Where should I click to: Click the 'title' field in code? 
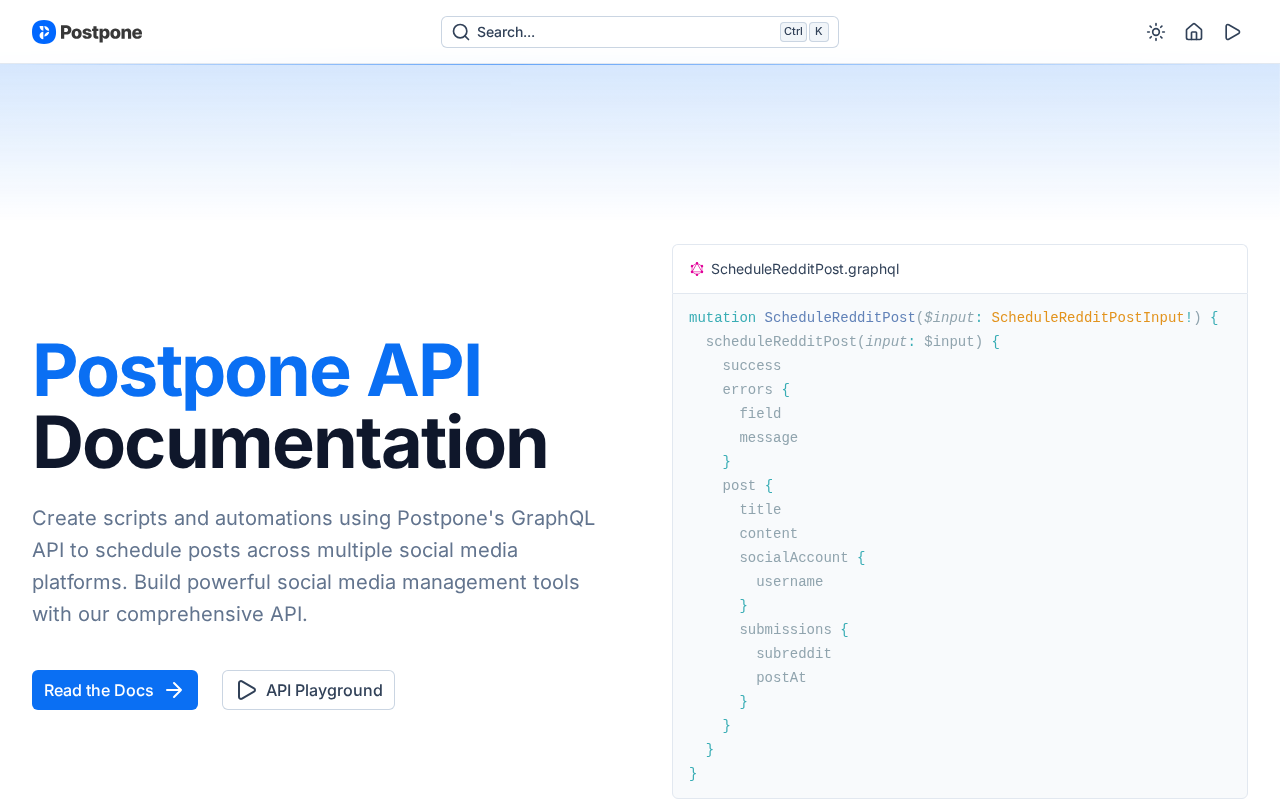760,510
